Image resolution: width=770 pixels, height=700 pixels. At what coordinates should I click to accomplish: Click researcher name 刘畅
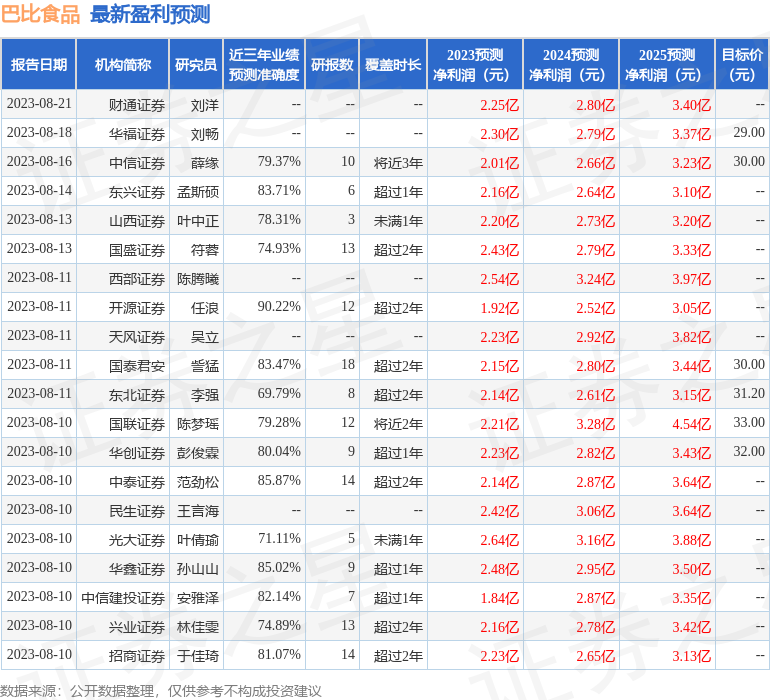[x=205, y=134]
